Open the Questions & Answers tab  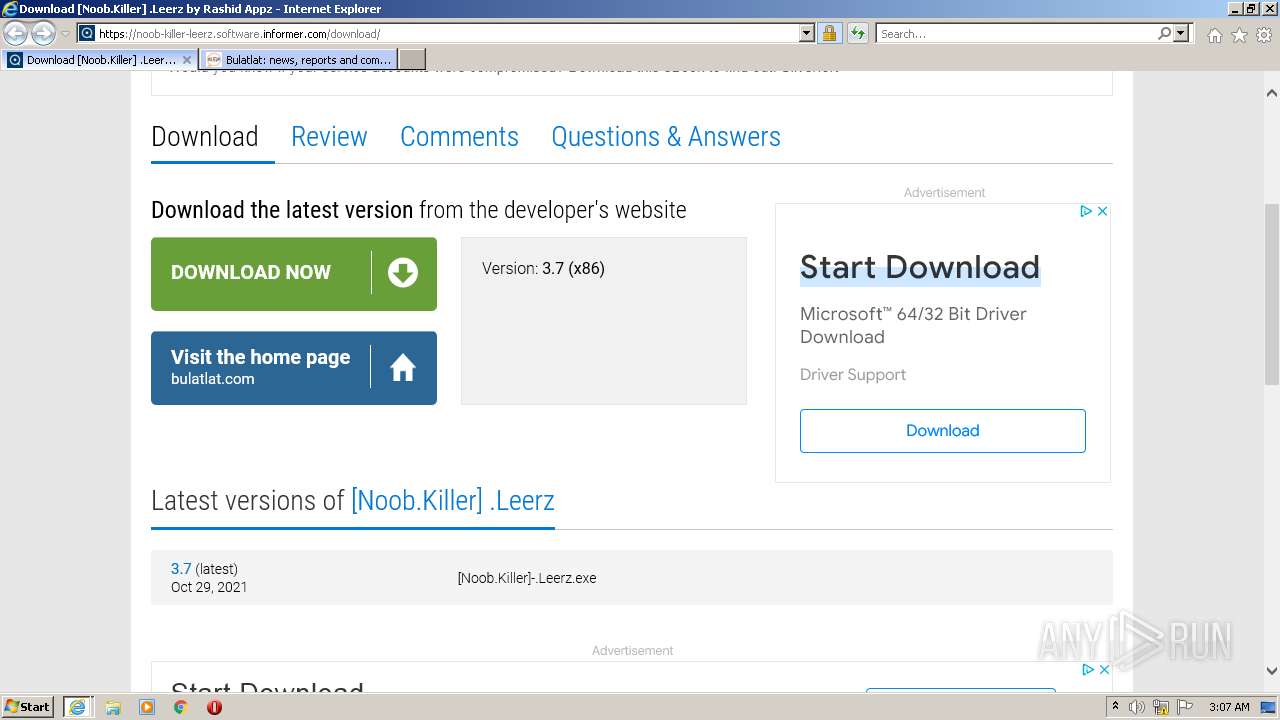[666, 136]
